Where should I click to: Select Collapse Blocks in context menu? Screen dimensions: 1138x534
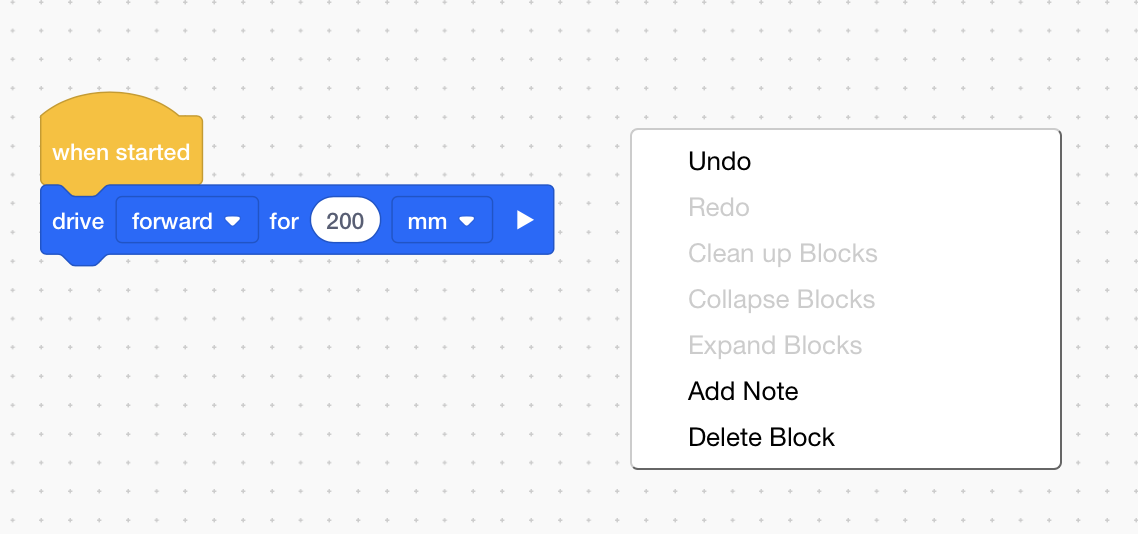[782, 299]
